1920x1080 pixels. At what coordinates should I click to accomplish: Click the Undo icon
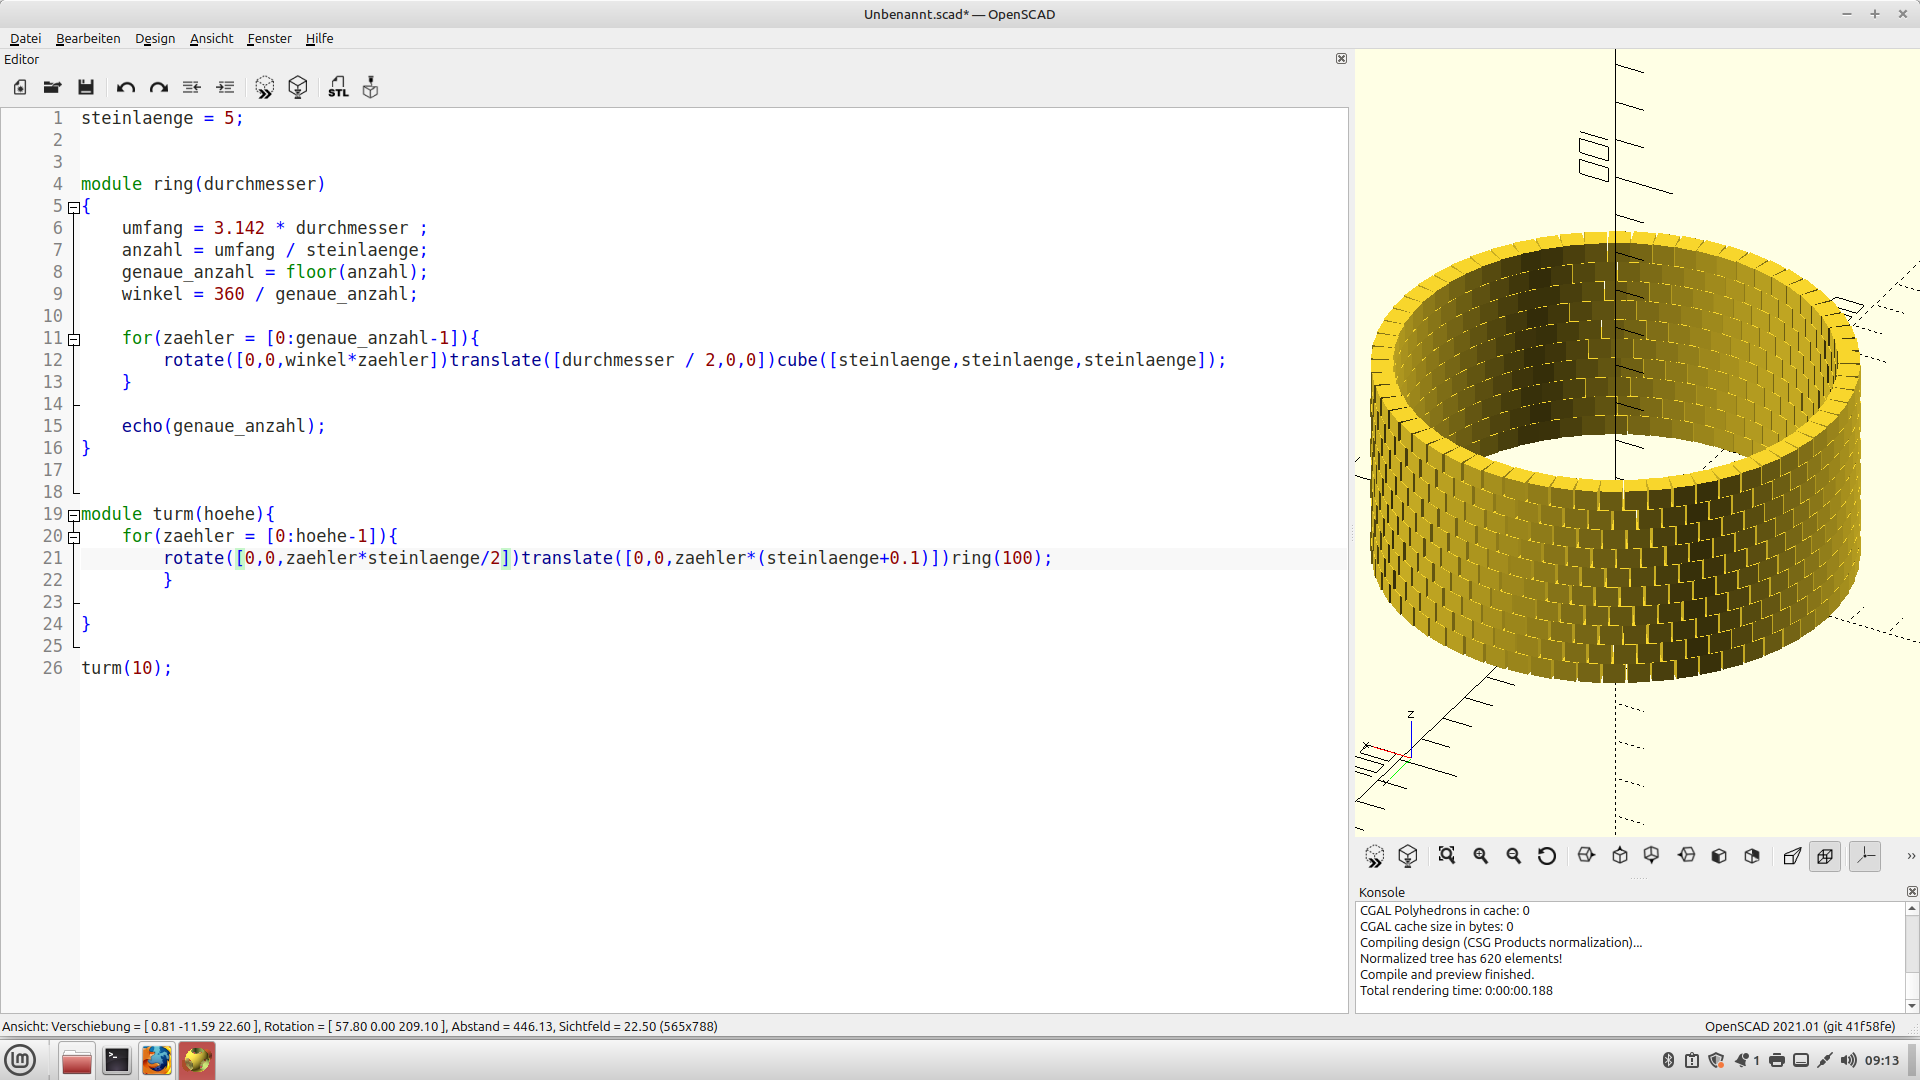(x=125, y=87)
